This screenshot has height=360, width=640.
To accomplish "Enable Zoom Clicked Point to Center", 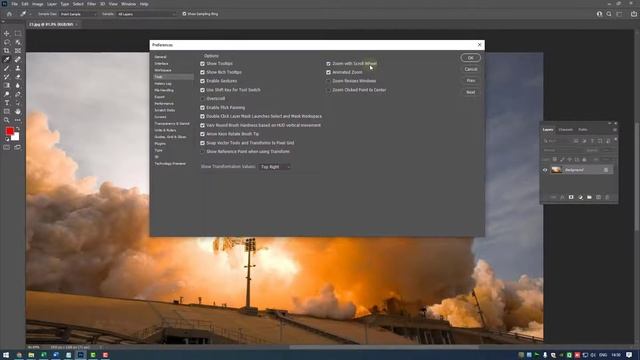I will (328, 90).
